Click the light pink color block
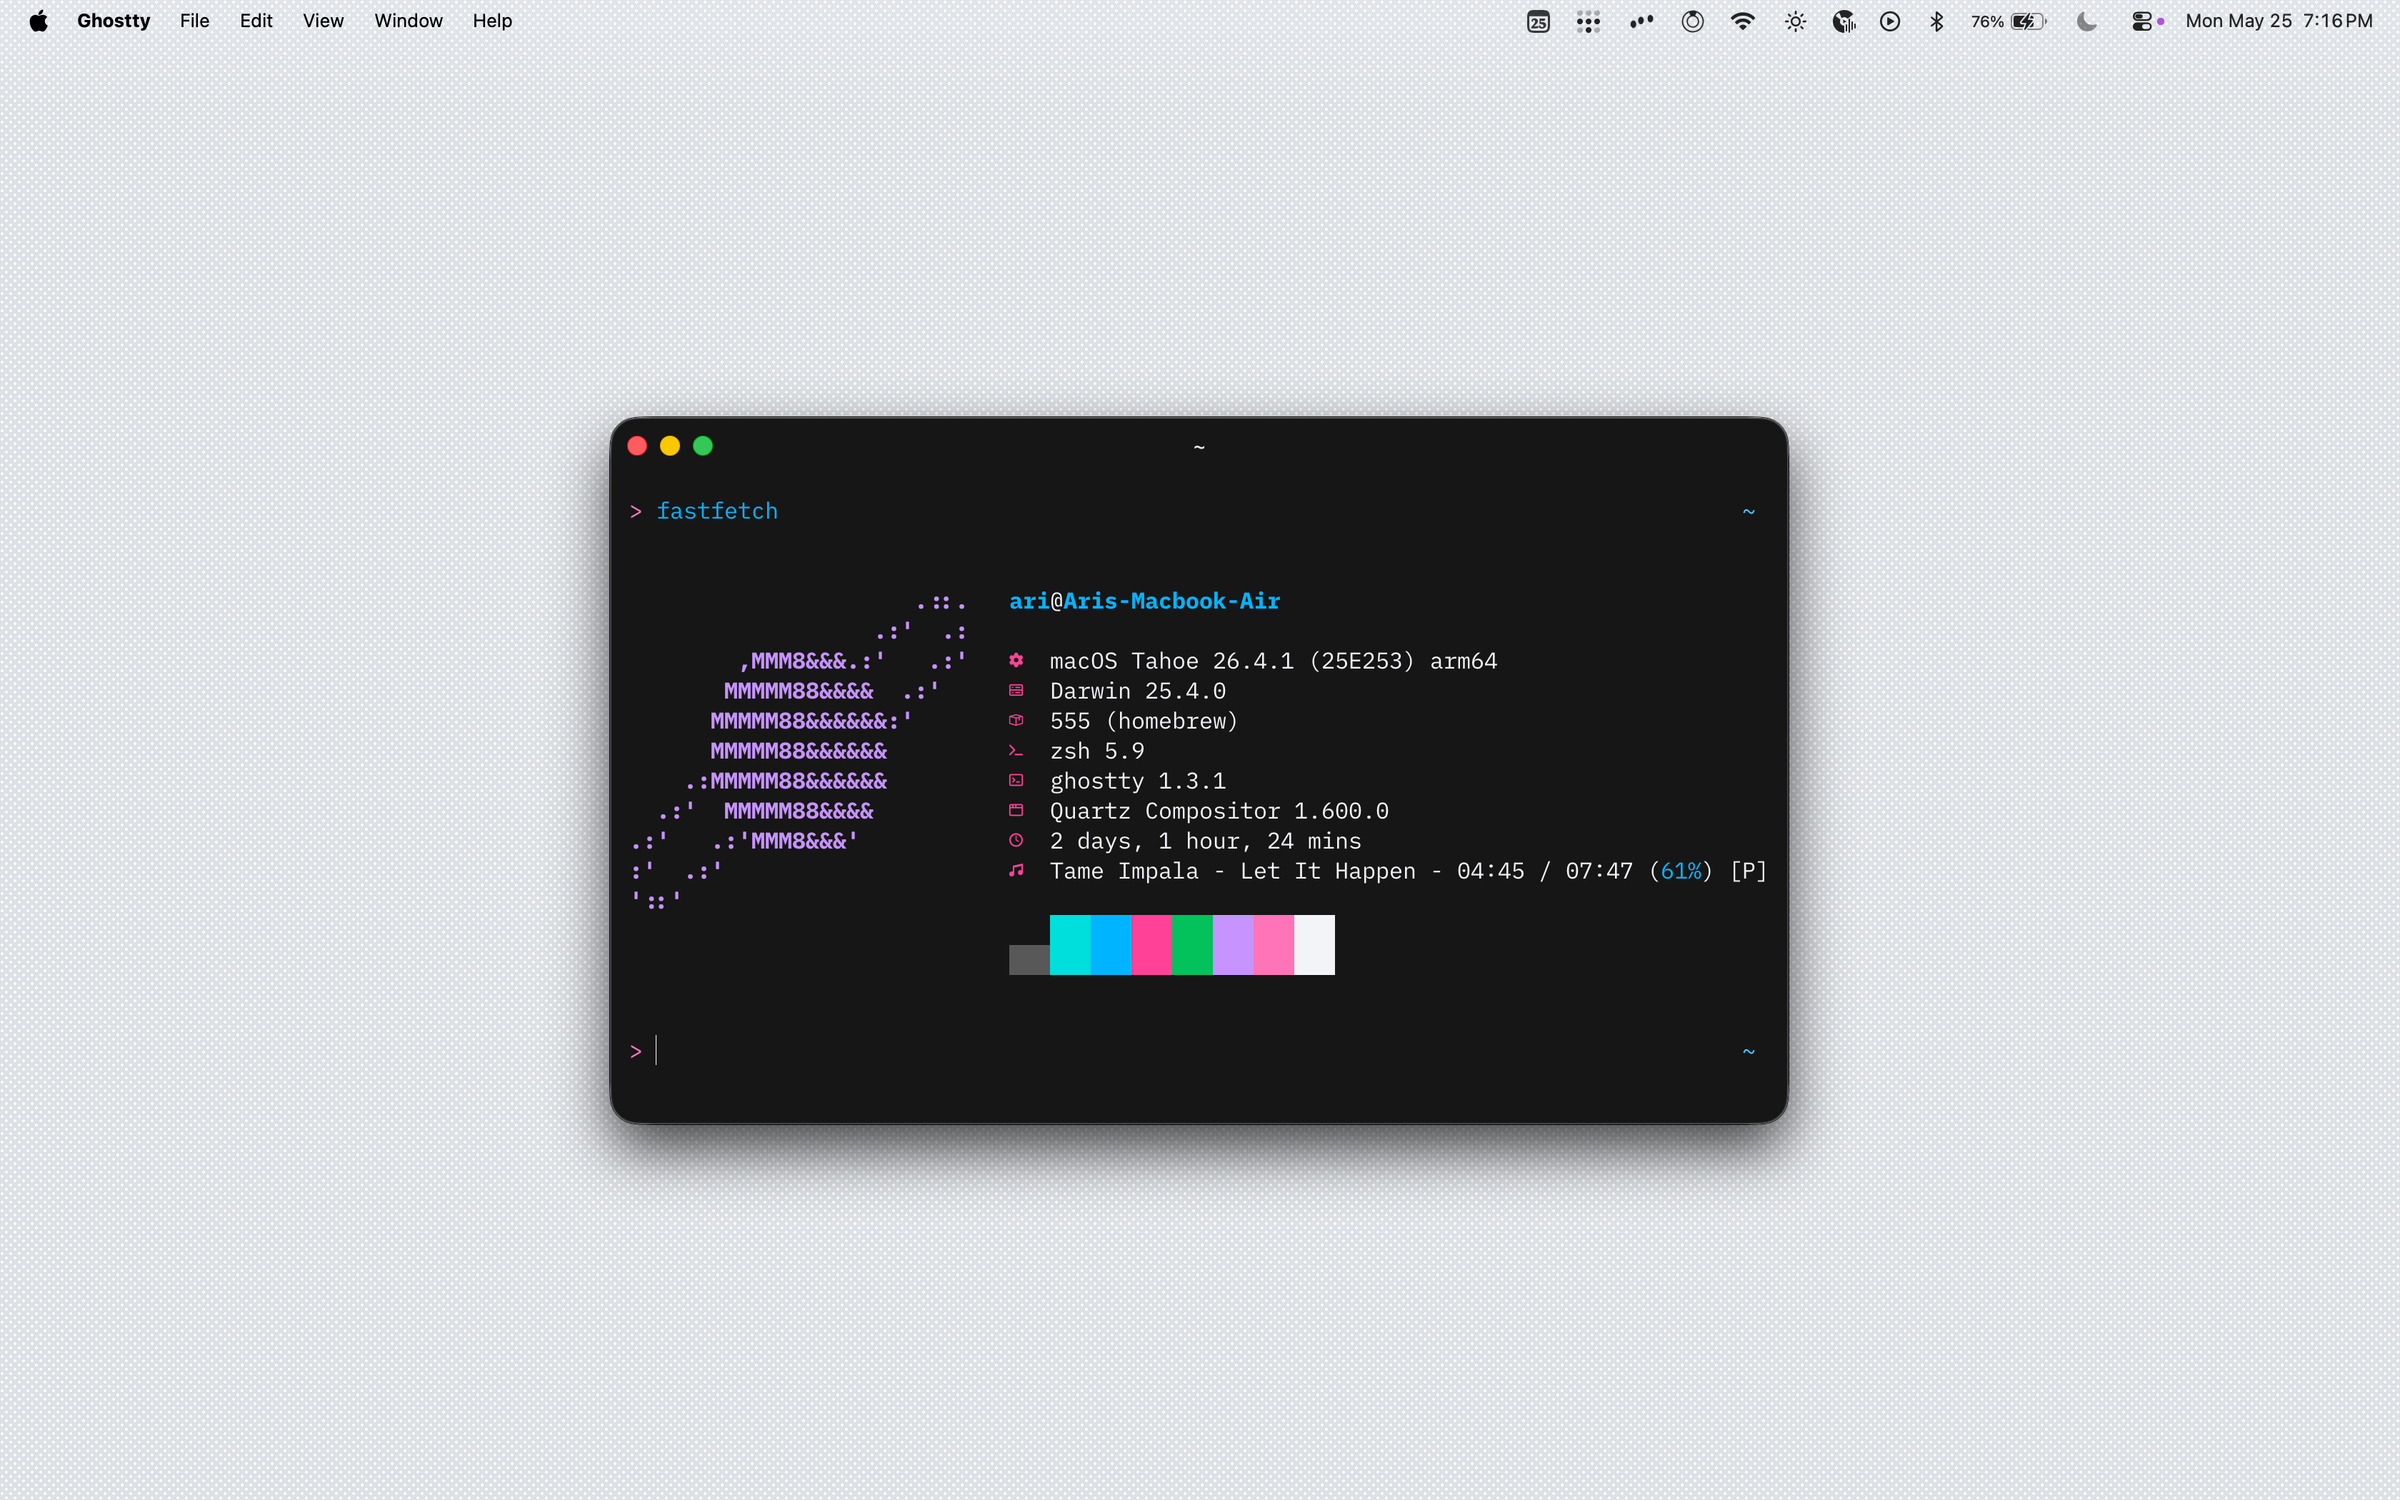 click(1274, 944)
